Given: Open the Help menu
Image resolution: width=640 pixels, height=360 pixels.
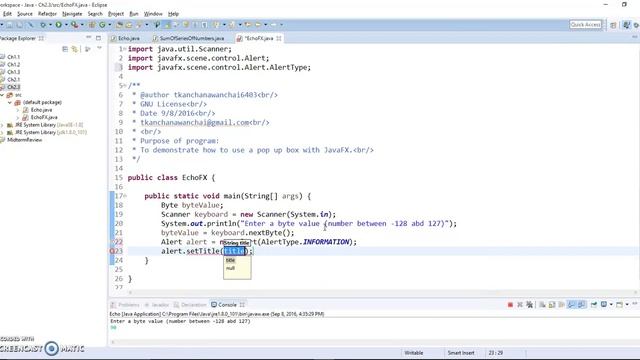Looking at the screenshot, I should (x=173, y=14).
